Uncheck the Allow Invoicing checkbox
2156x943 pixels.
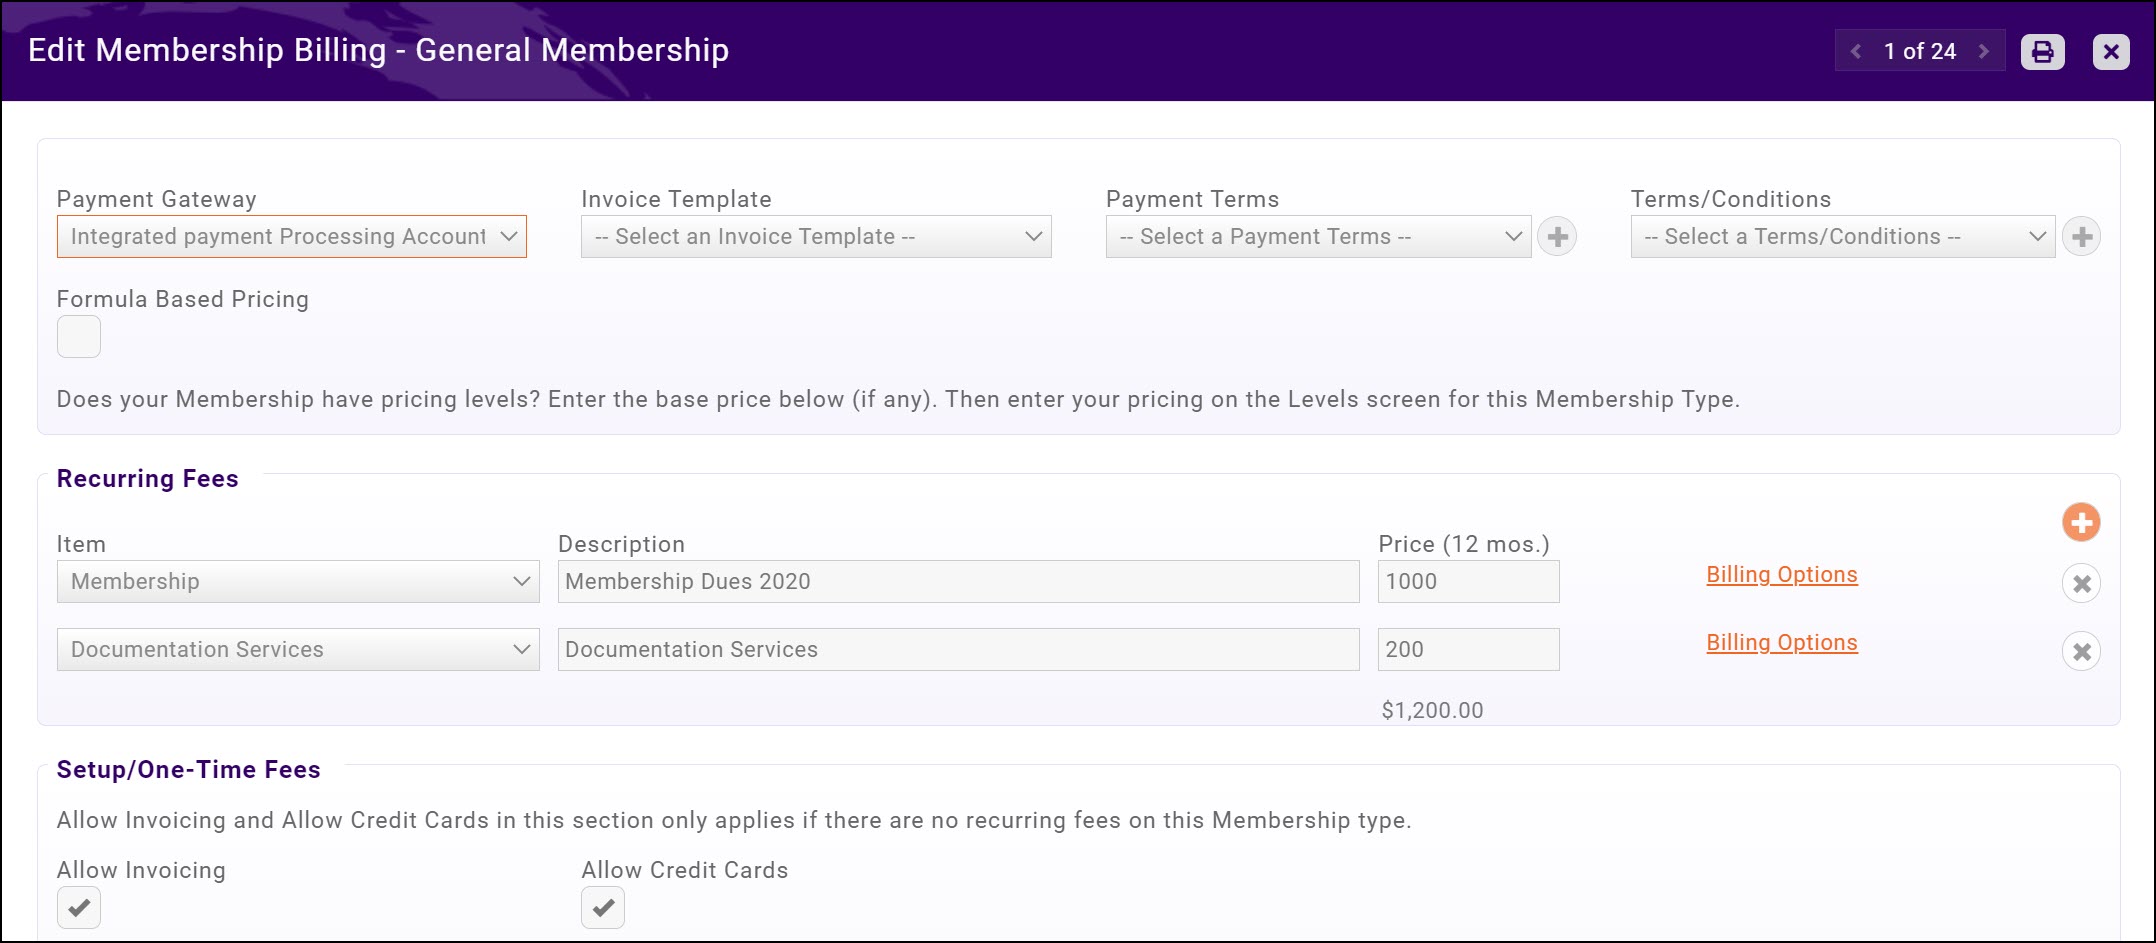(x=78, y=908)
